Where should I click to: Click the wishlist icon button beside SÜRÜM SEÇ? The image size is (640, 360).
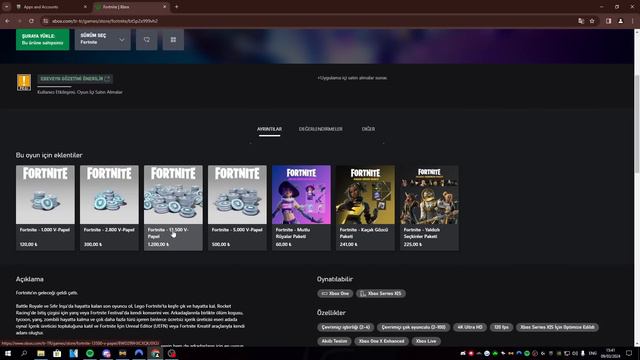pyautogui.click(x=147, y=40)
